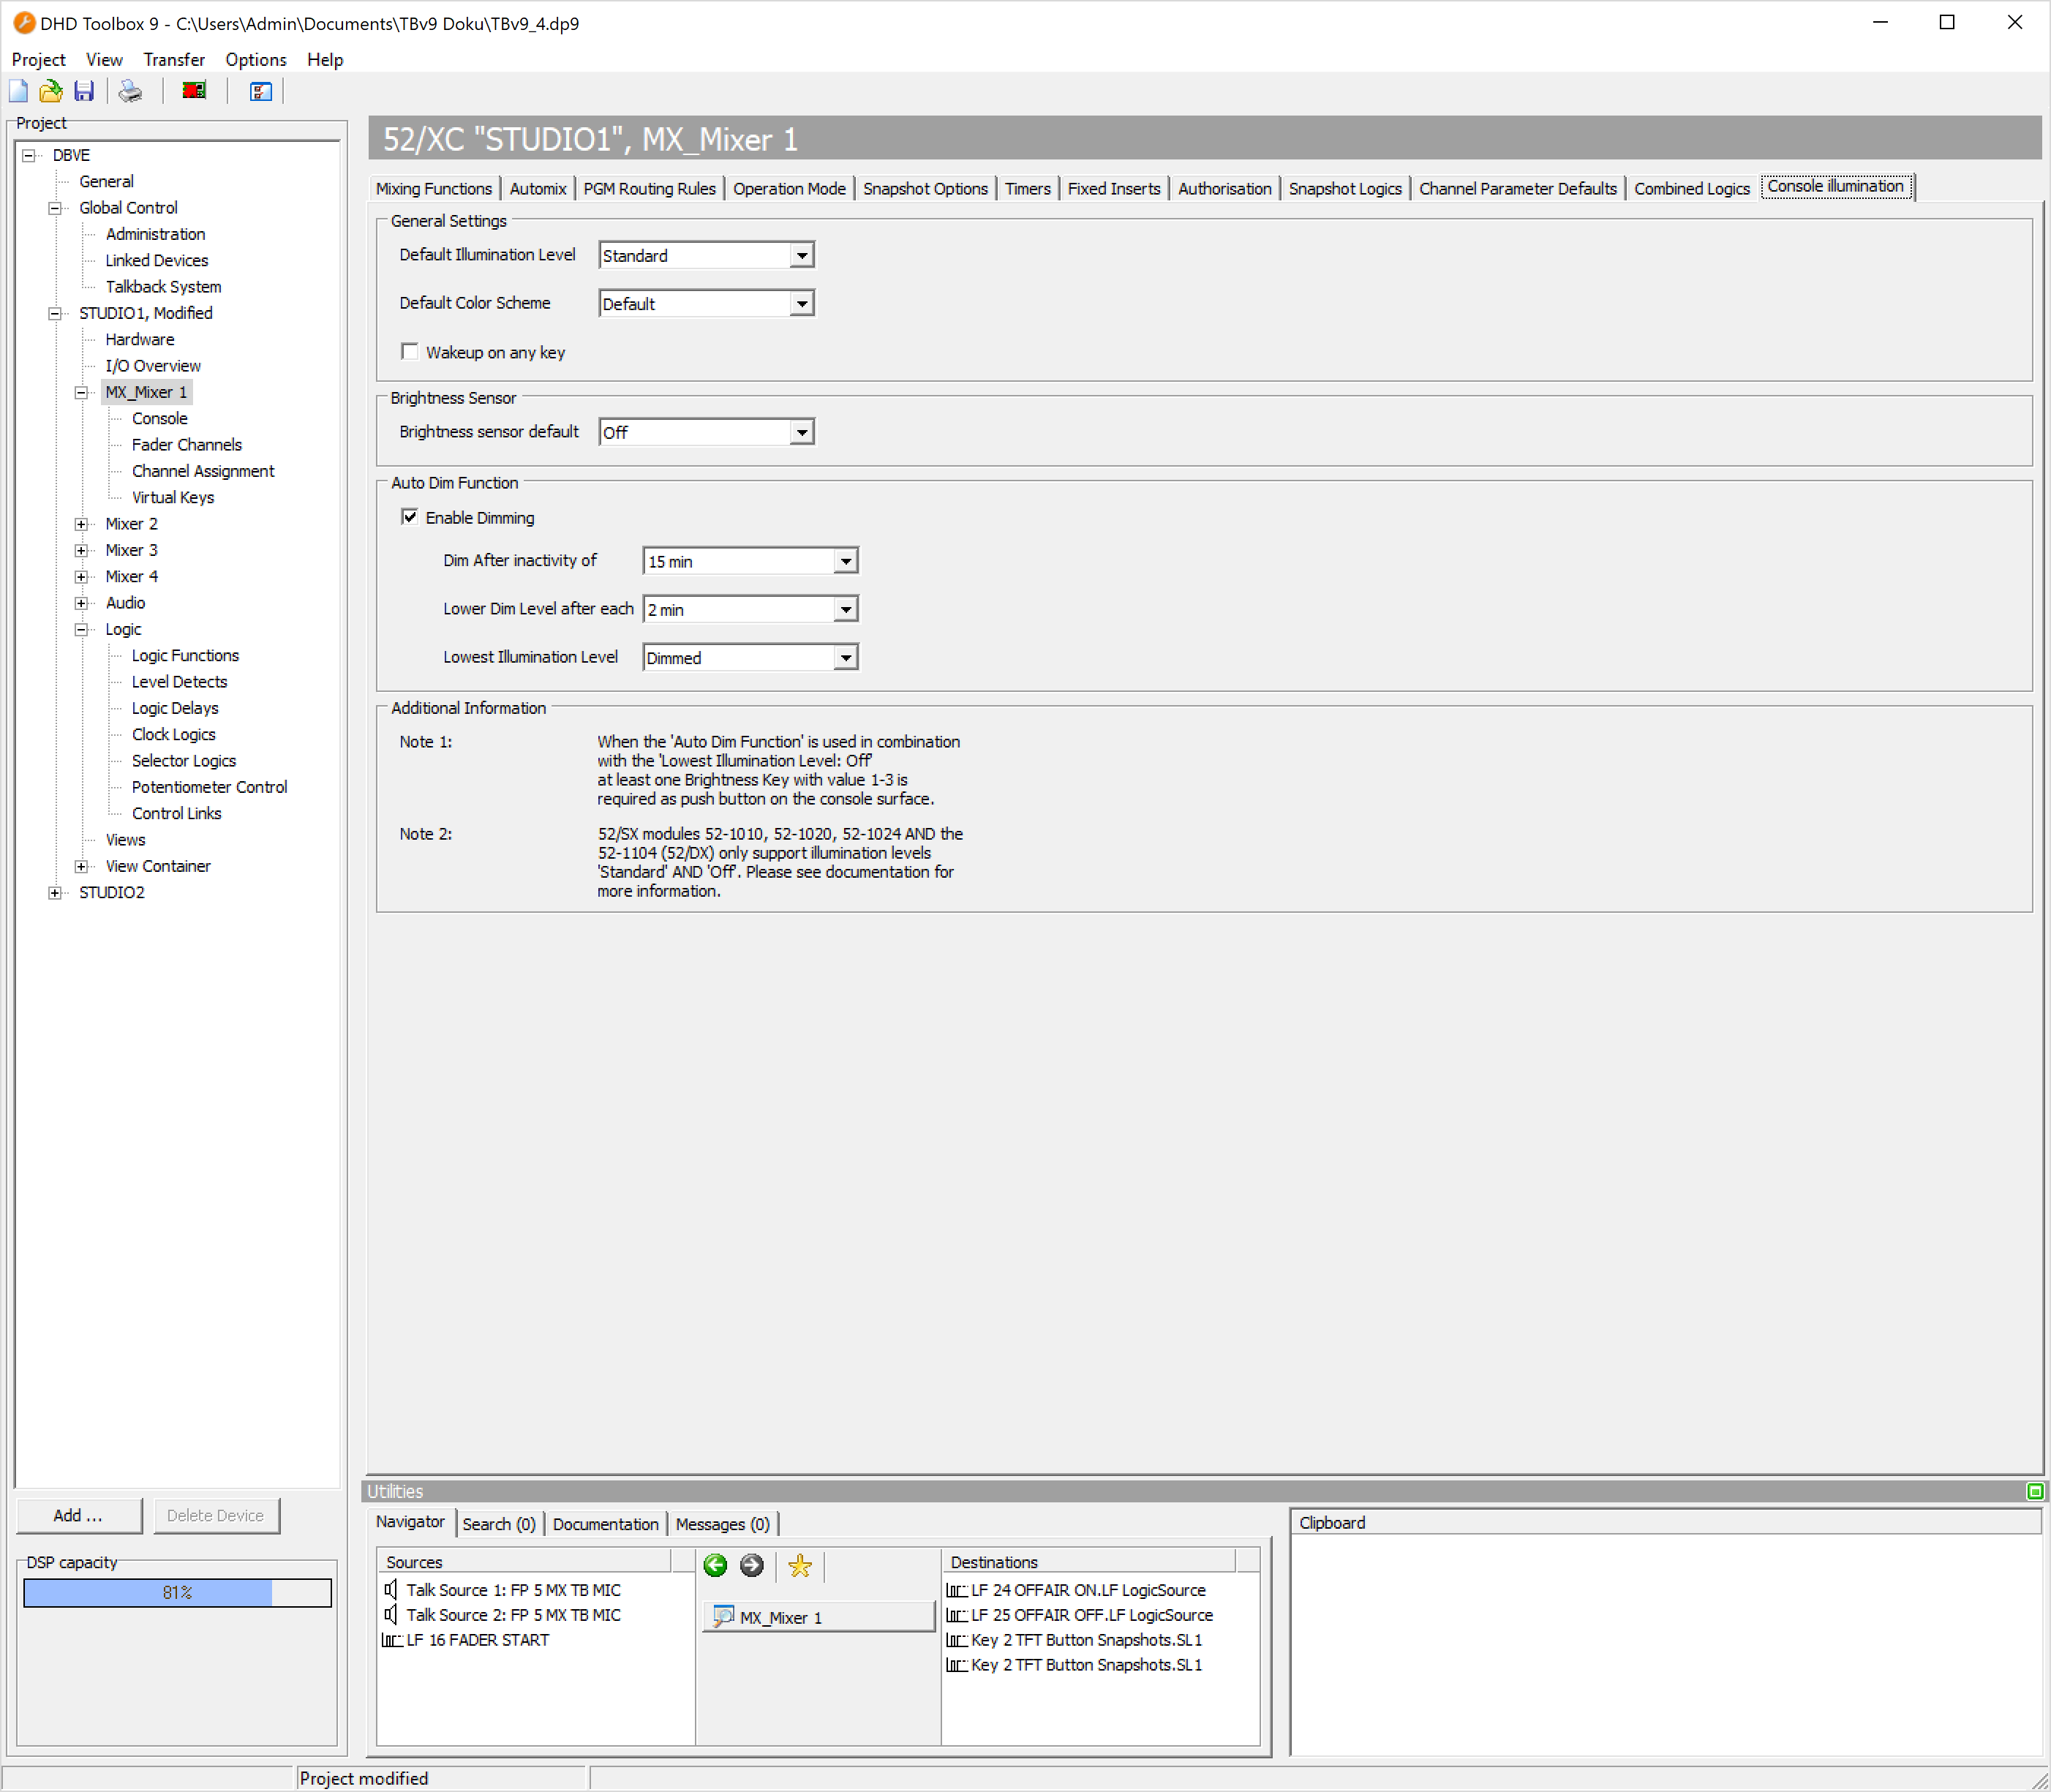Select Fader Channels in project tree
Screen dimensions: 2051x1792
click(x=187, y=445)
